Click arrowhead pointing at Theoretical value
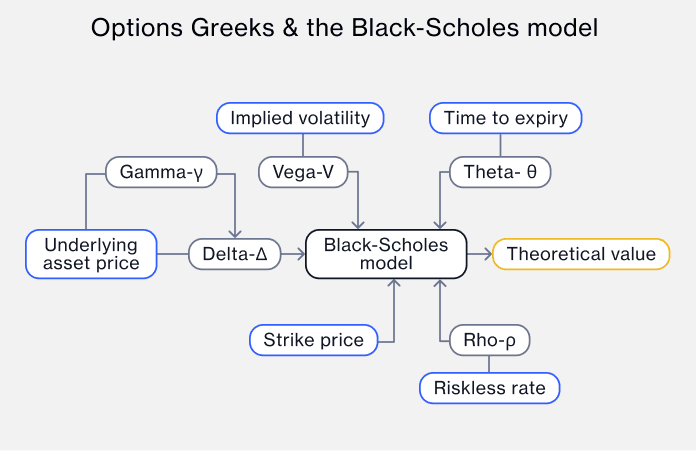 tap(487, 254)
